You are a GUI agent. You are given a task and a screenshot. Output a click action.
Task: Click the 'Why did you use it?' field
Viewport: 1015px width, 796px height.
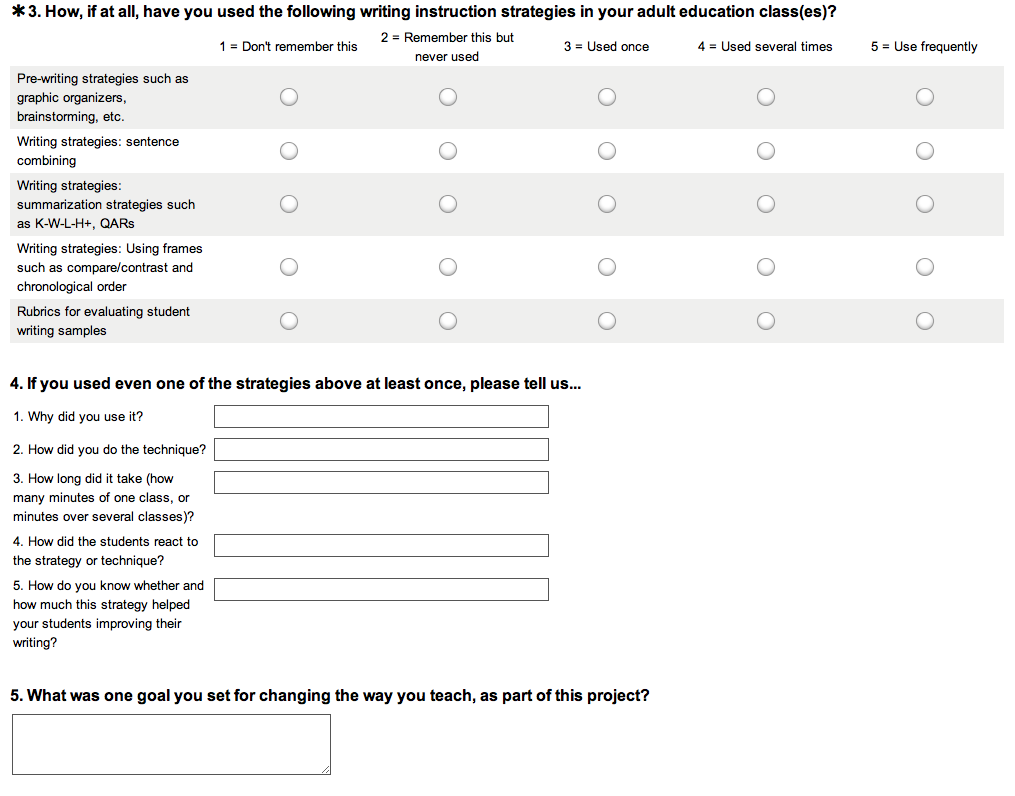(381, 416)
